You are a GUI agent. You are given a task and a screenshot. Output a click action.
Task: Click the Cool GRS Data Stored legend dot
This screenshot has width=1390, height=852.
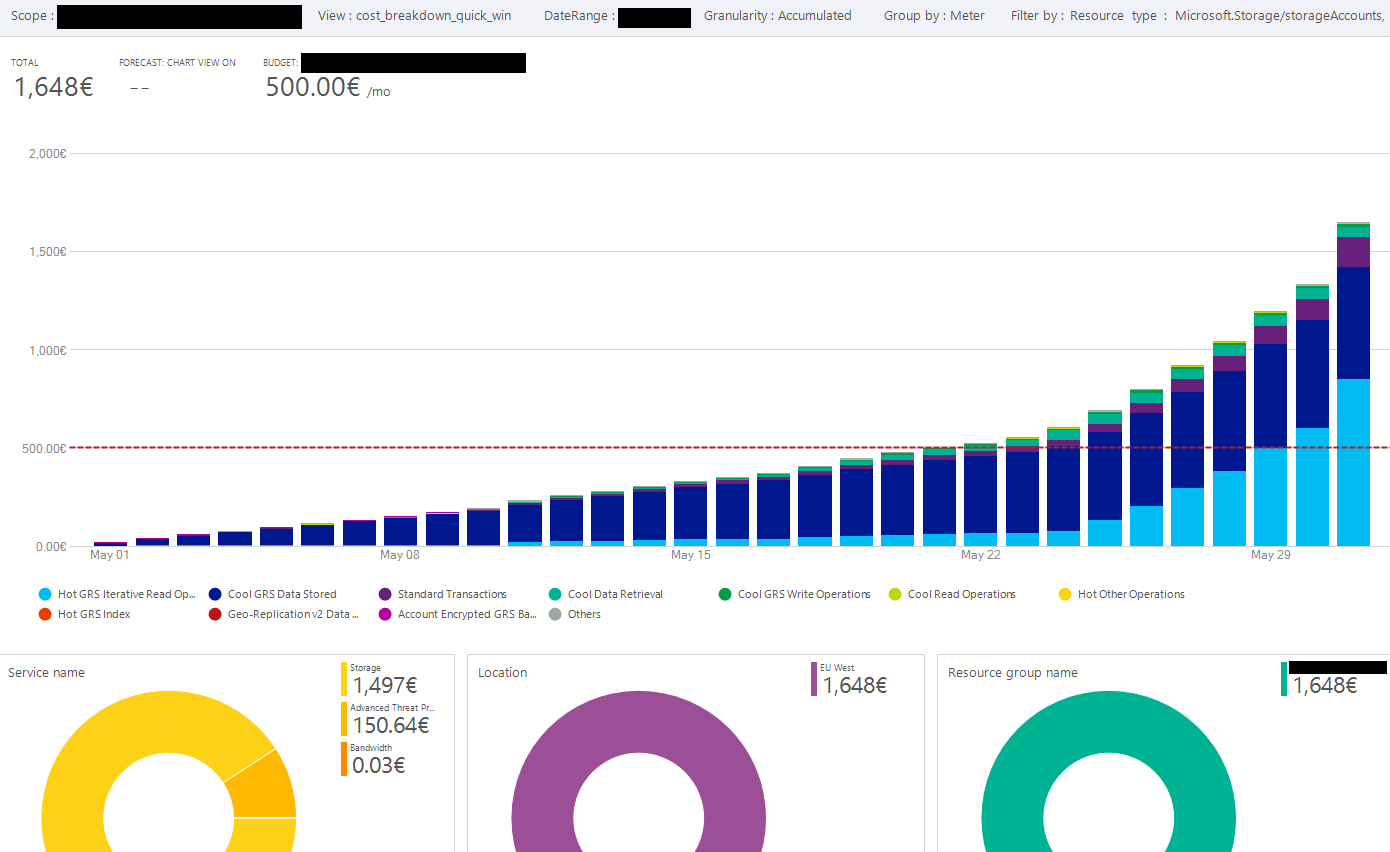[215, 594]
